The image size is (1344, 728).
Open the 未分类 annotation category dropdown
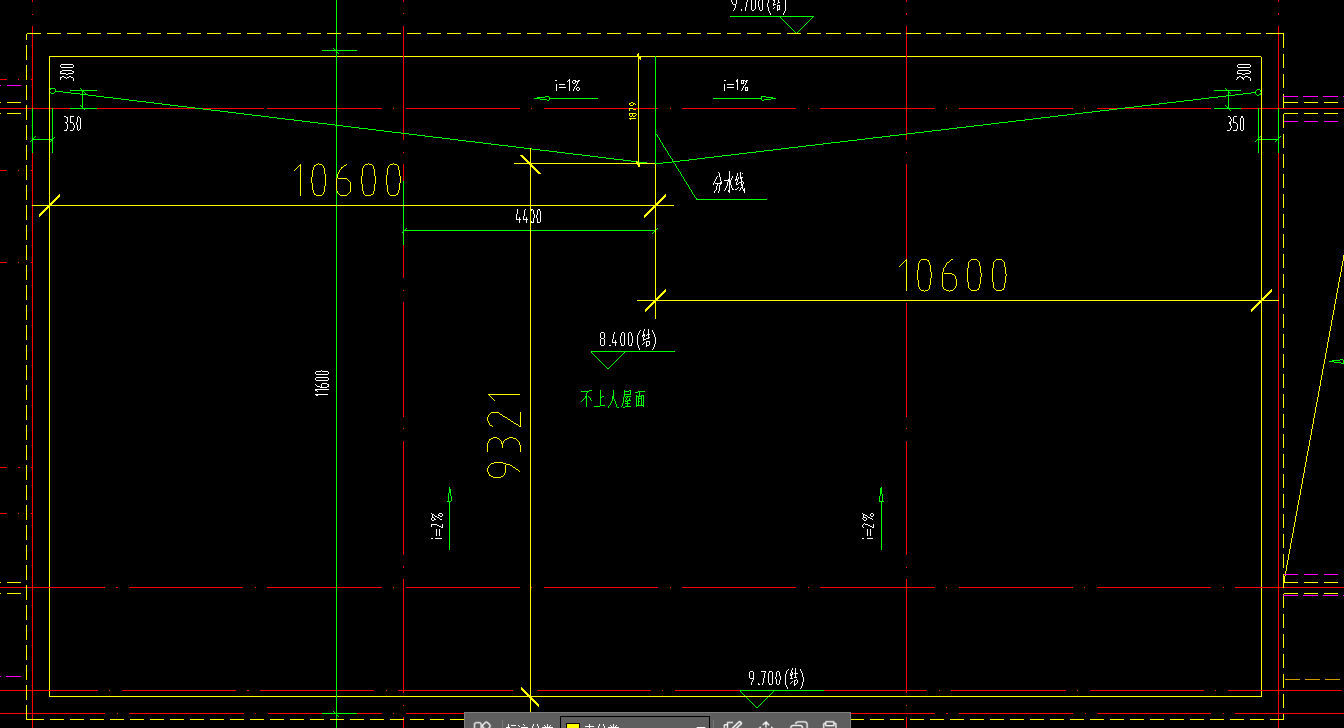coord(636,722)
